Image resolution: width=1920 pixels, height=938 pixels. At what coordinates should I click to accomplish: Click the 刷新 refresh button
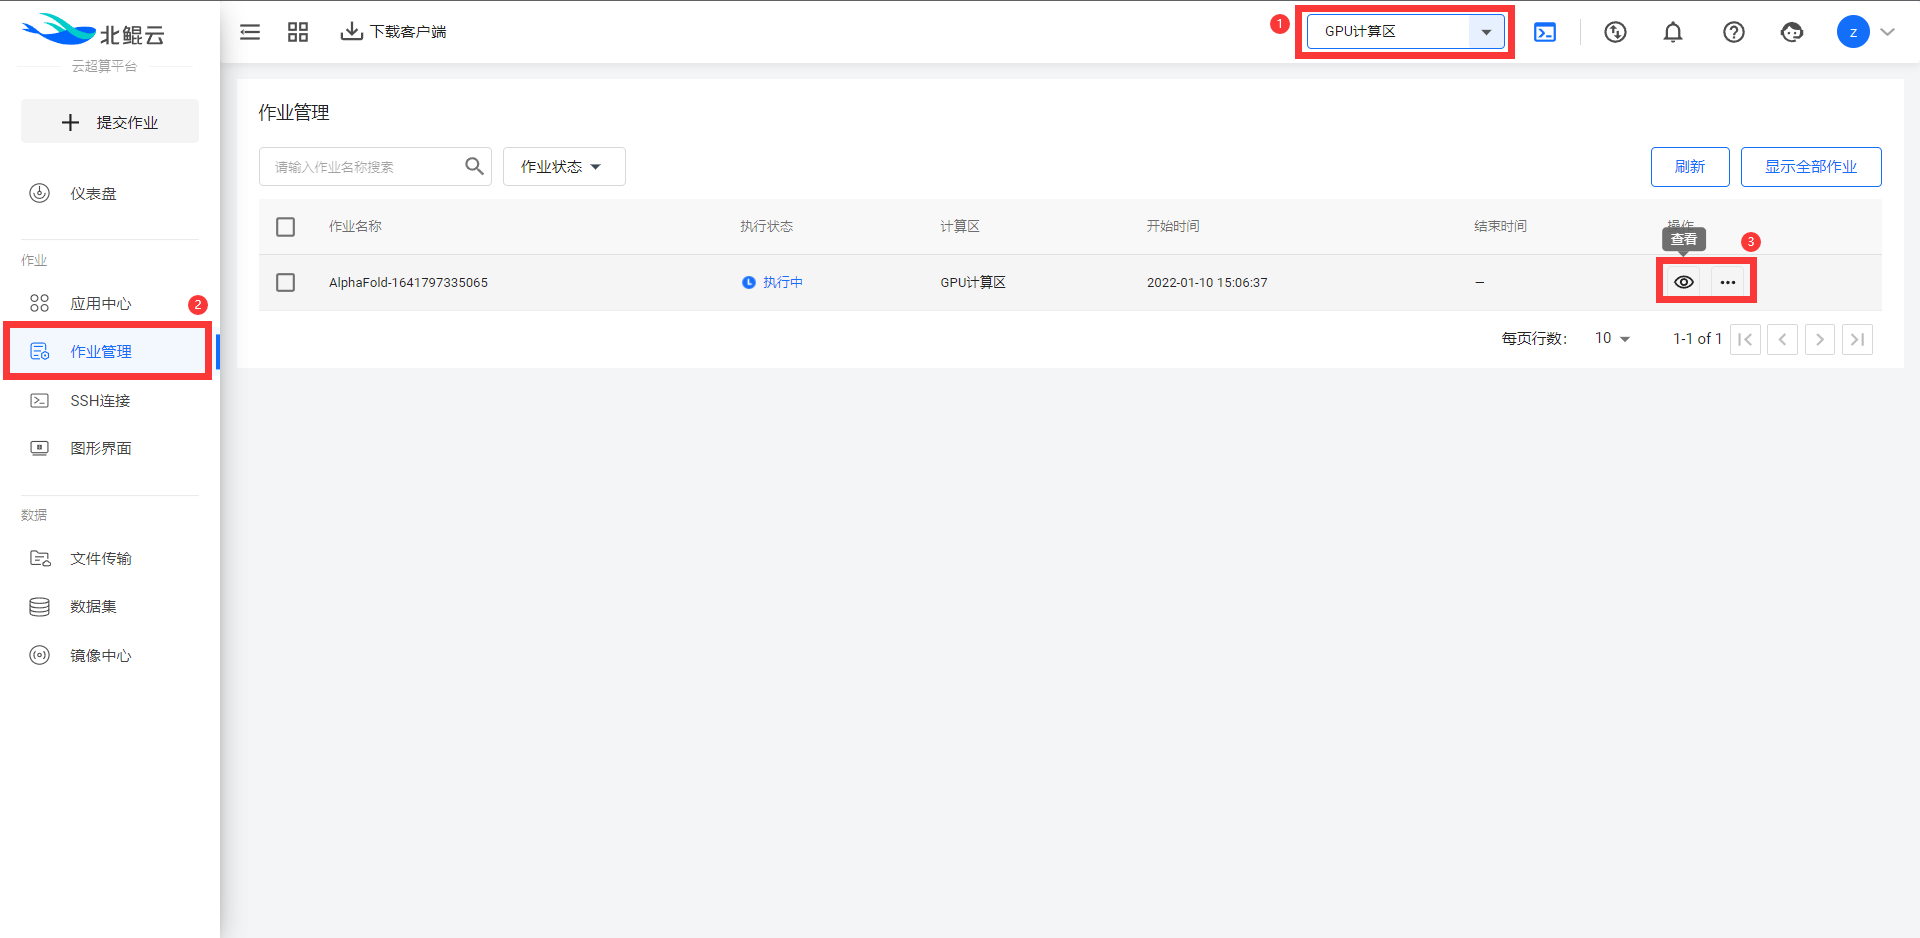[x=1690, y=167]
